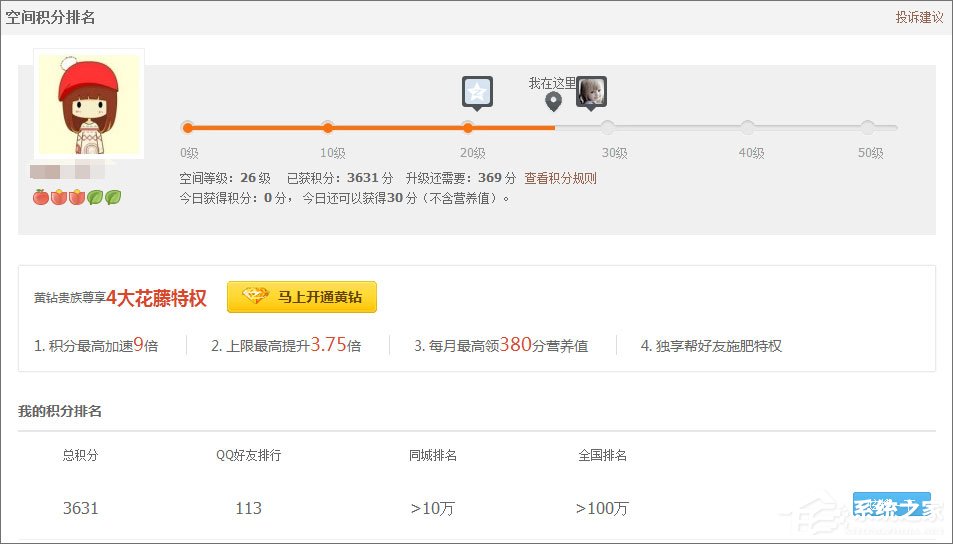Image resolution: width=953 pixels, height=544 pixels.
Task: Click the friend avatar marker near level 30
Action: [x=591, y=92]
